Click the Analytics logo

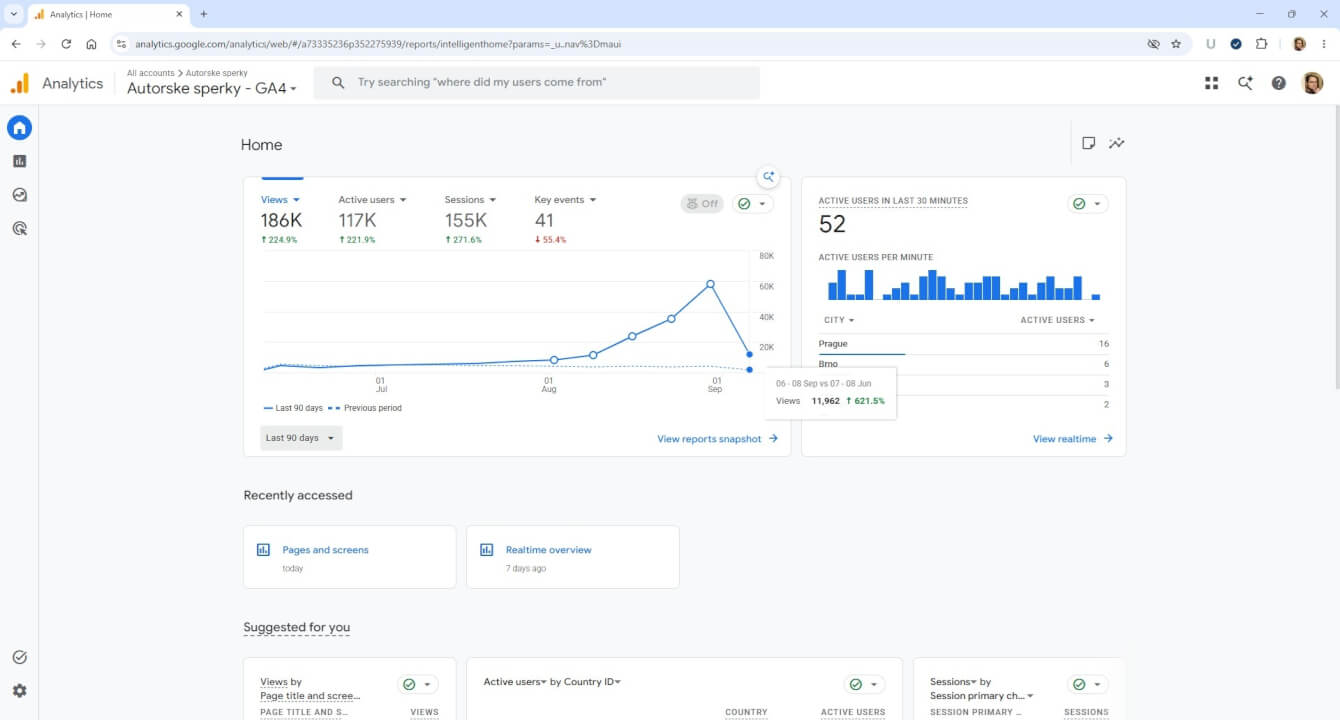[x=57, y=83]
